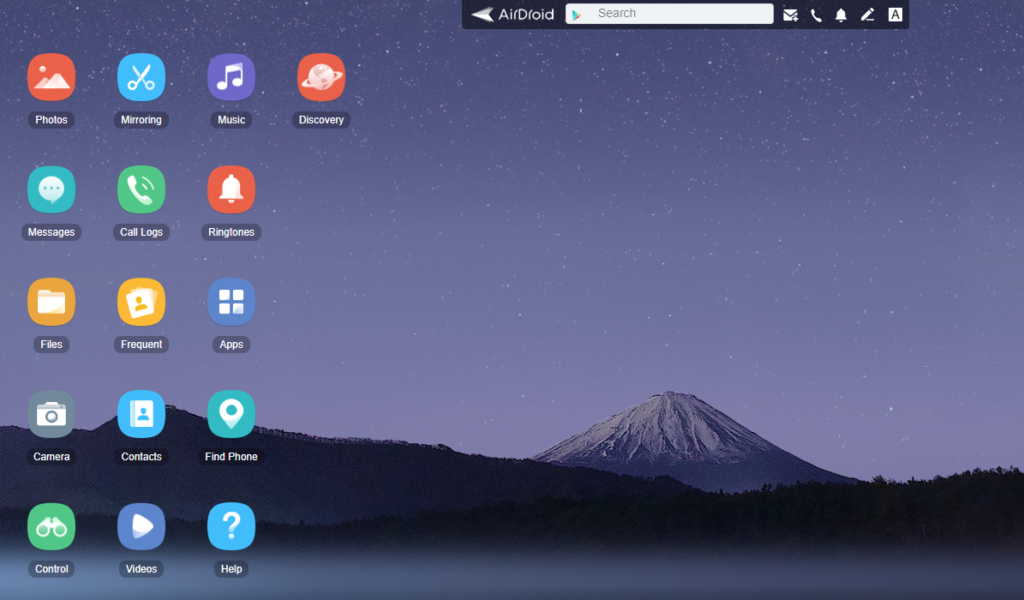Open the Help section
The height and width of the screenshot is (600, 1024).
click(231, 525)
